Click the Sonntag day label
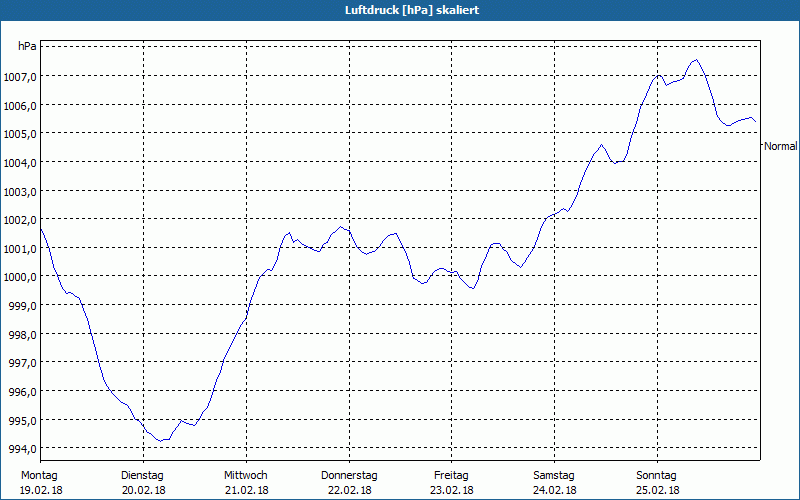 (x=656, y=476)
